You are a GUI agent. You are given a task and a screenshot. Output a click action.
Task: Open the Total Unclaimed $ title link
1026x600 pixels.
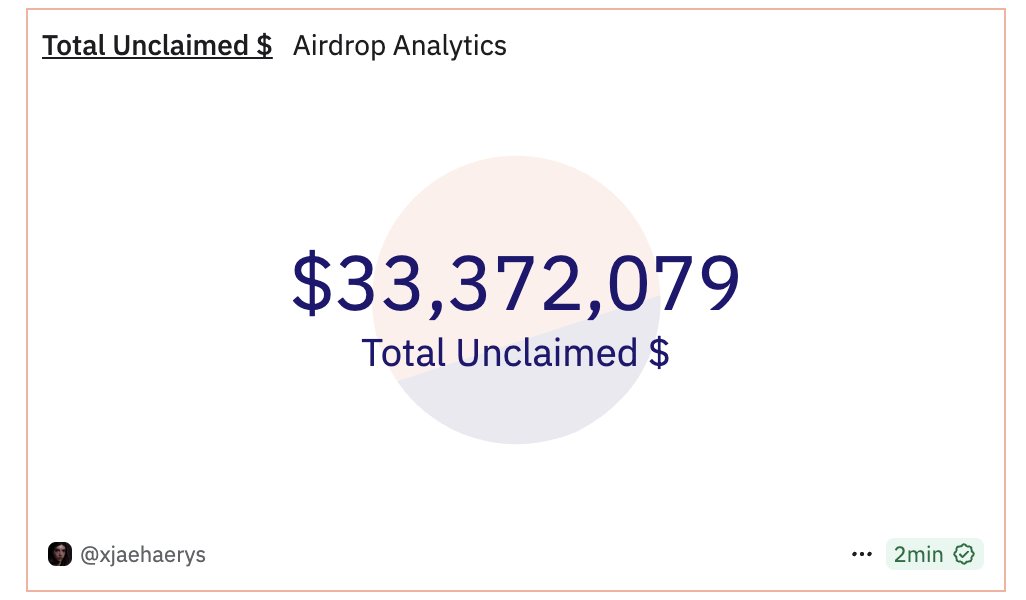coord(157,46)
